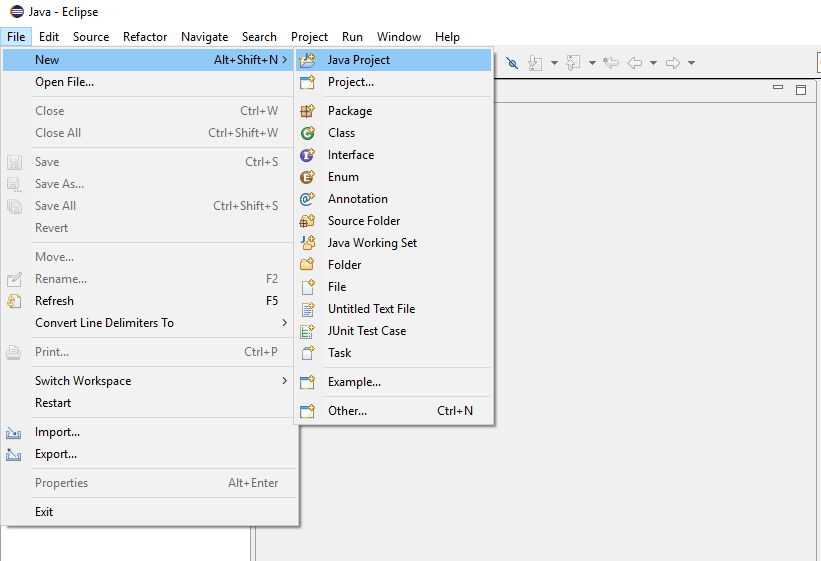Viewport: 821px width, 561px height.
Task: Click the yellow Folder icon
Action: (307, 265)
